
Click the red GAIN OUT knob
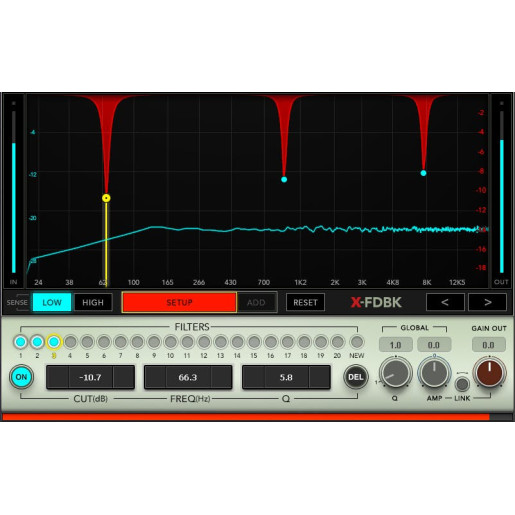(x=490, y=372)
